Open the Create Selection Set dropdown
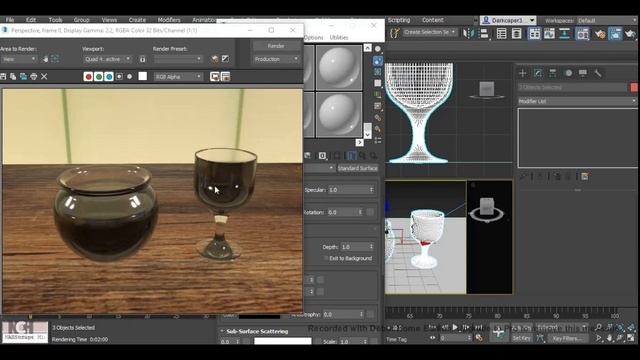This screenshot has width=640, height=360. tap(430, 32)
